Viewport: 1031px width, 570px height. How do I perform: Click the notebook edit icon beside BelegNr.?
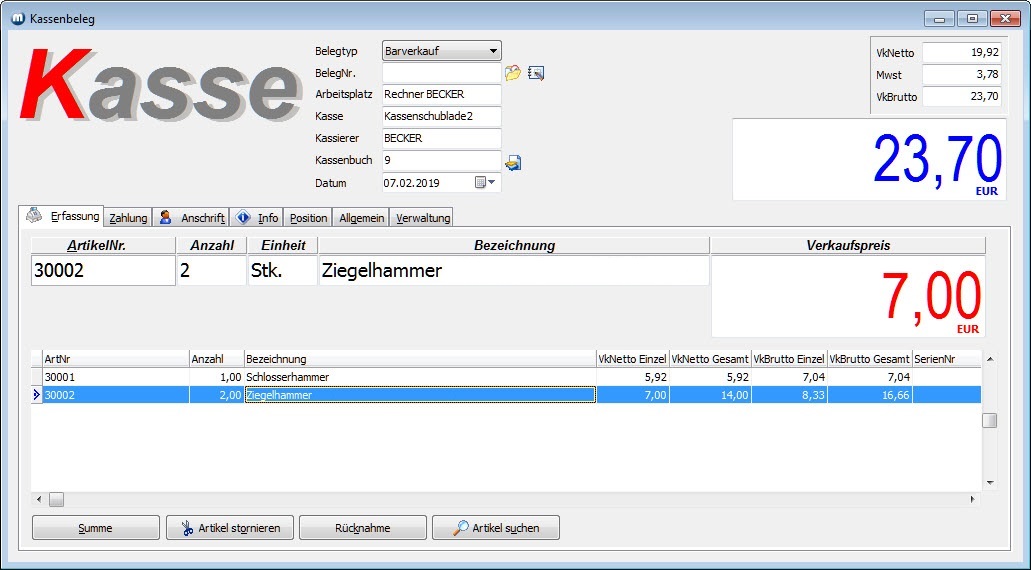click(536, 73)
